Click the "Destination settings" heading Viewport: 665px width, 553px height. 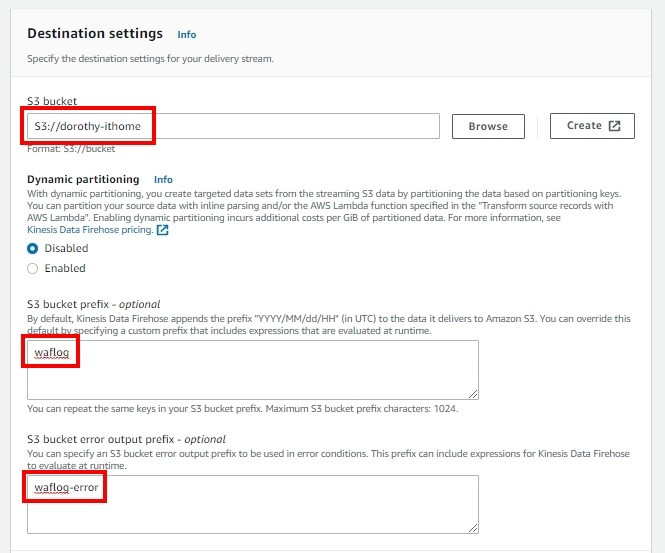(94, 34)
